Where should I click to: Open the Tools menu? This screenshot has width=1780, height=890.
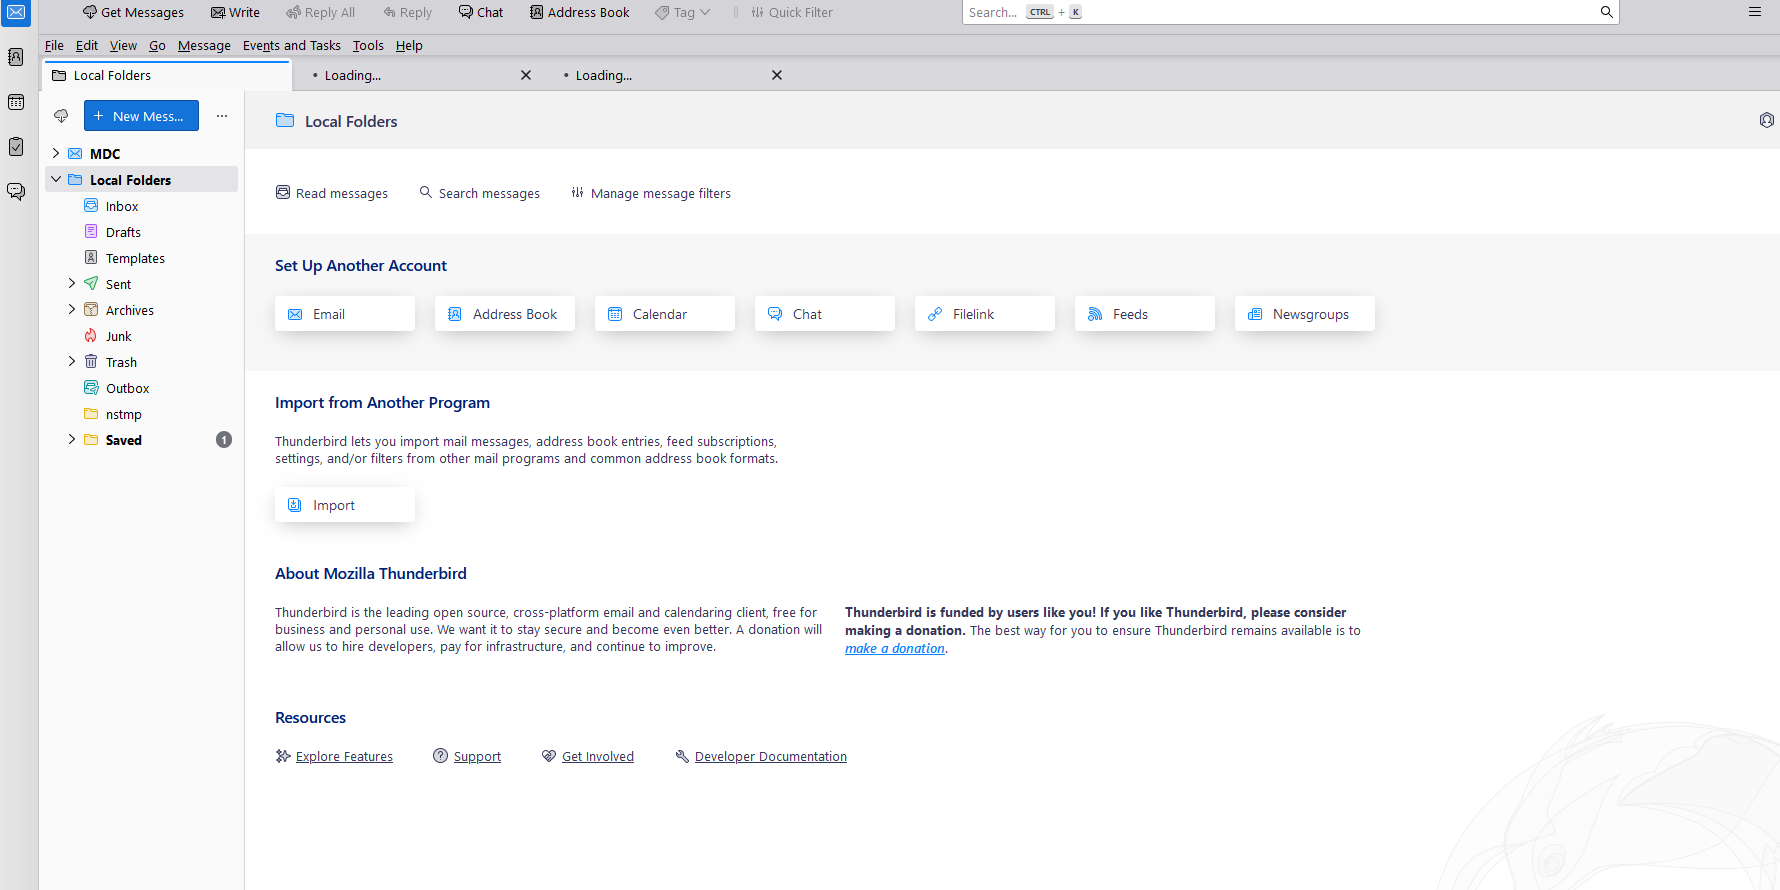(x=368, y=46)
